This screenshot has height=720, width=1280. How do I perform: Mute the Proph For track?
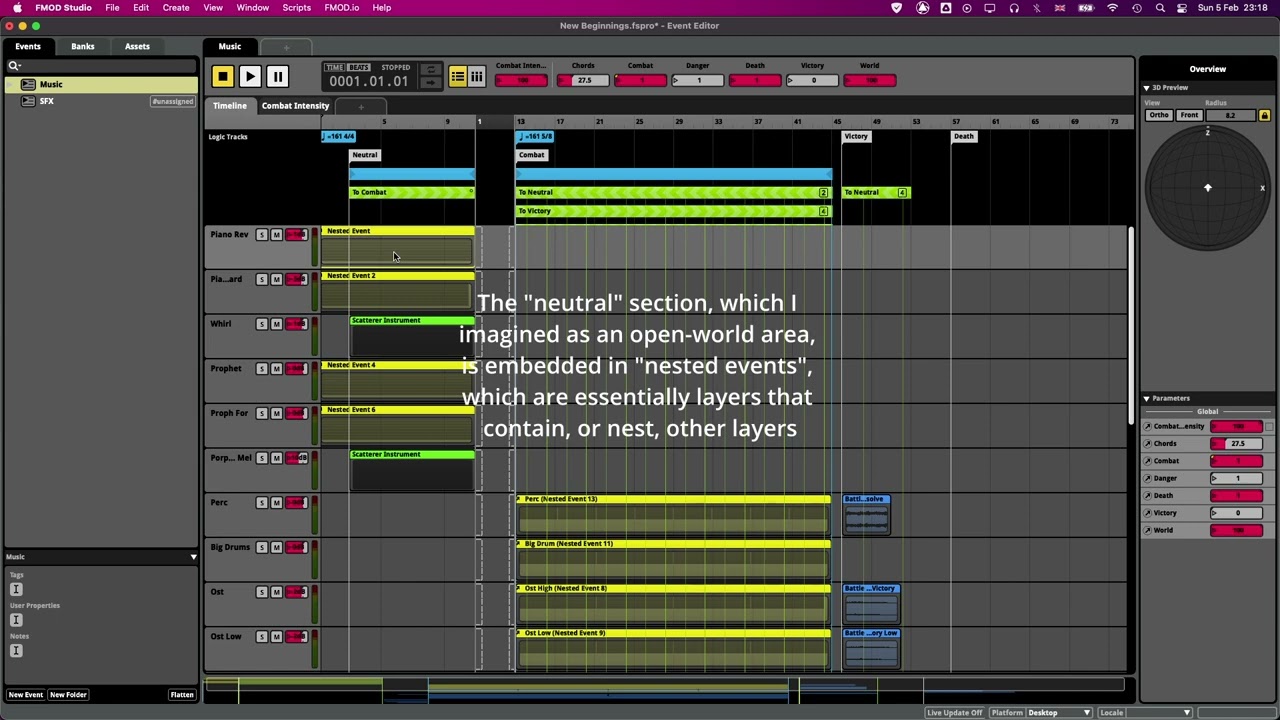(x=276, y=413)
